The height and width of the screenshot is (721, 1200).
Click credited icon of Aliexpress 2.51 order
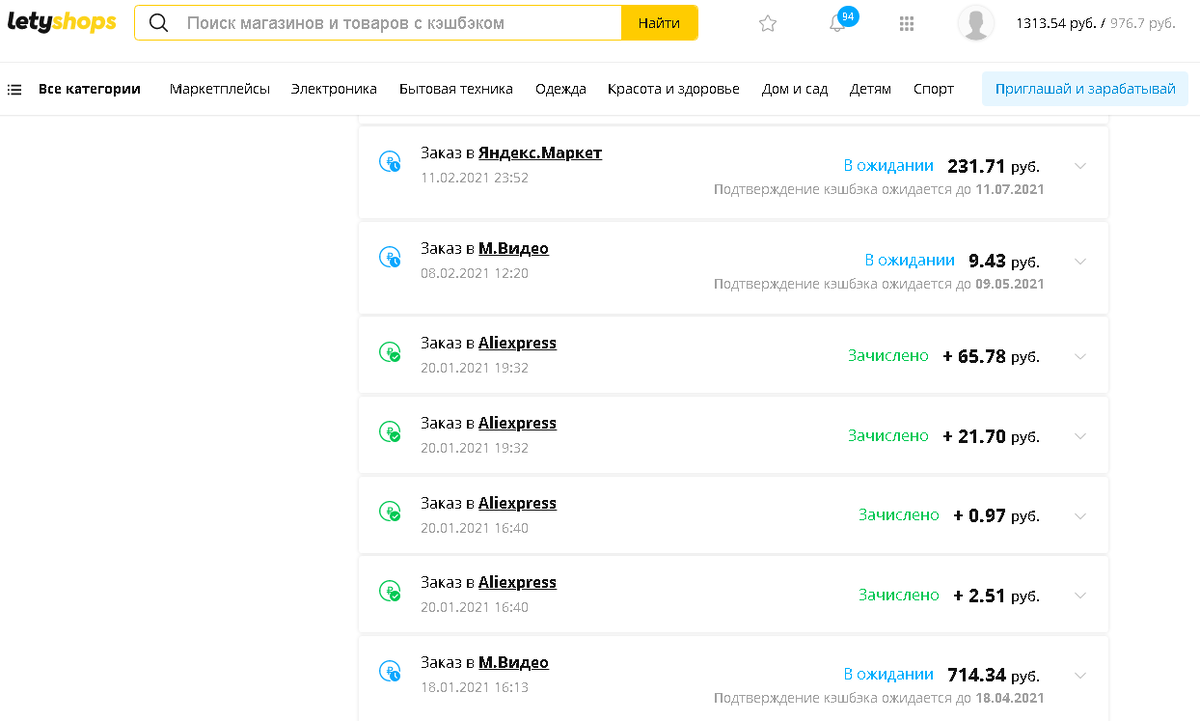390,591
